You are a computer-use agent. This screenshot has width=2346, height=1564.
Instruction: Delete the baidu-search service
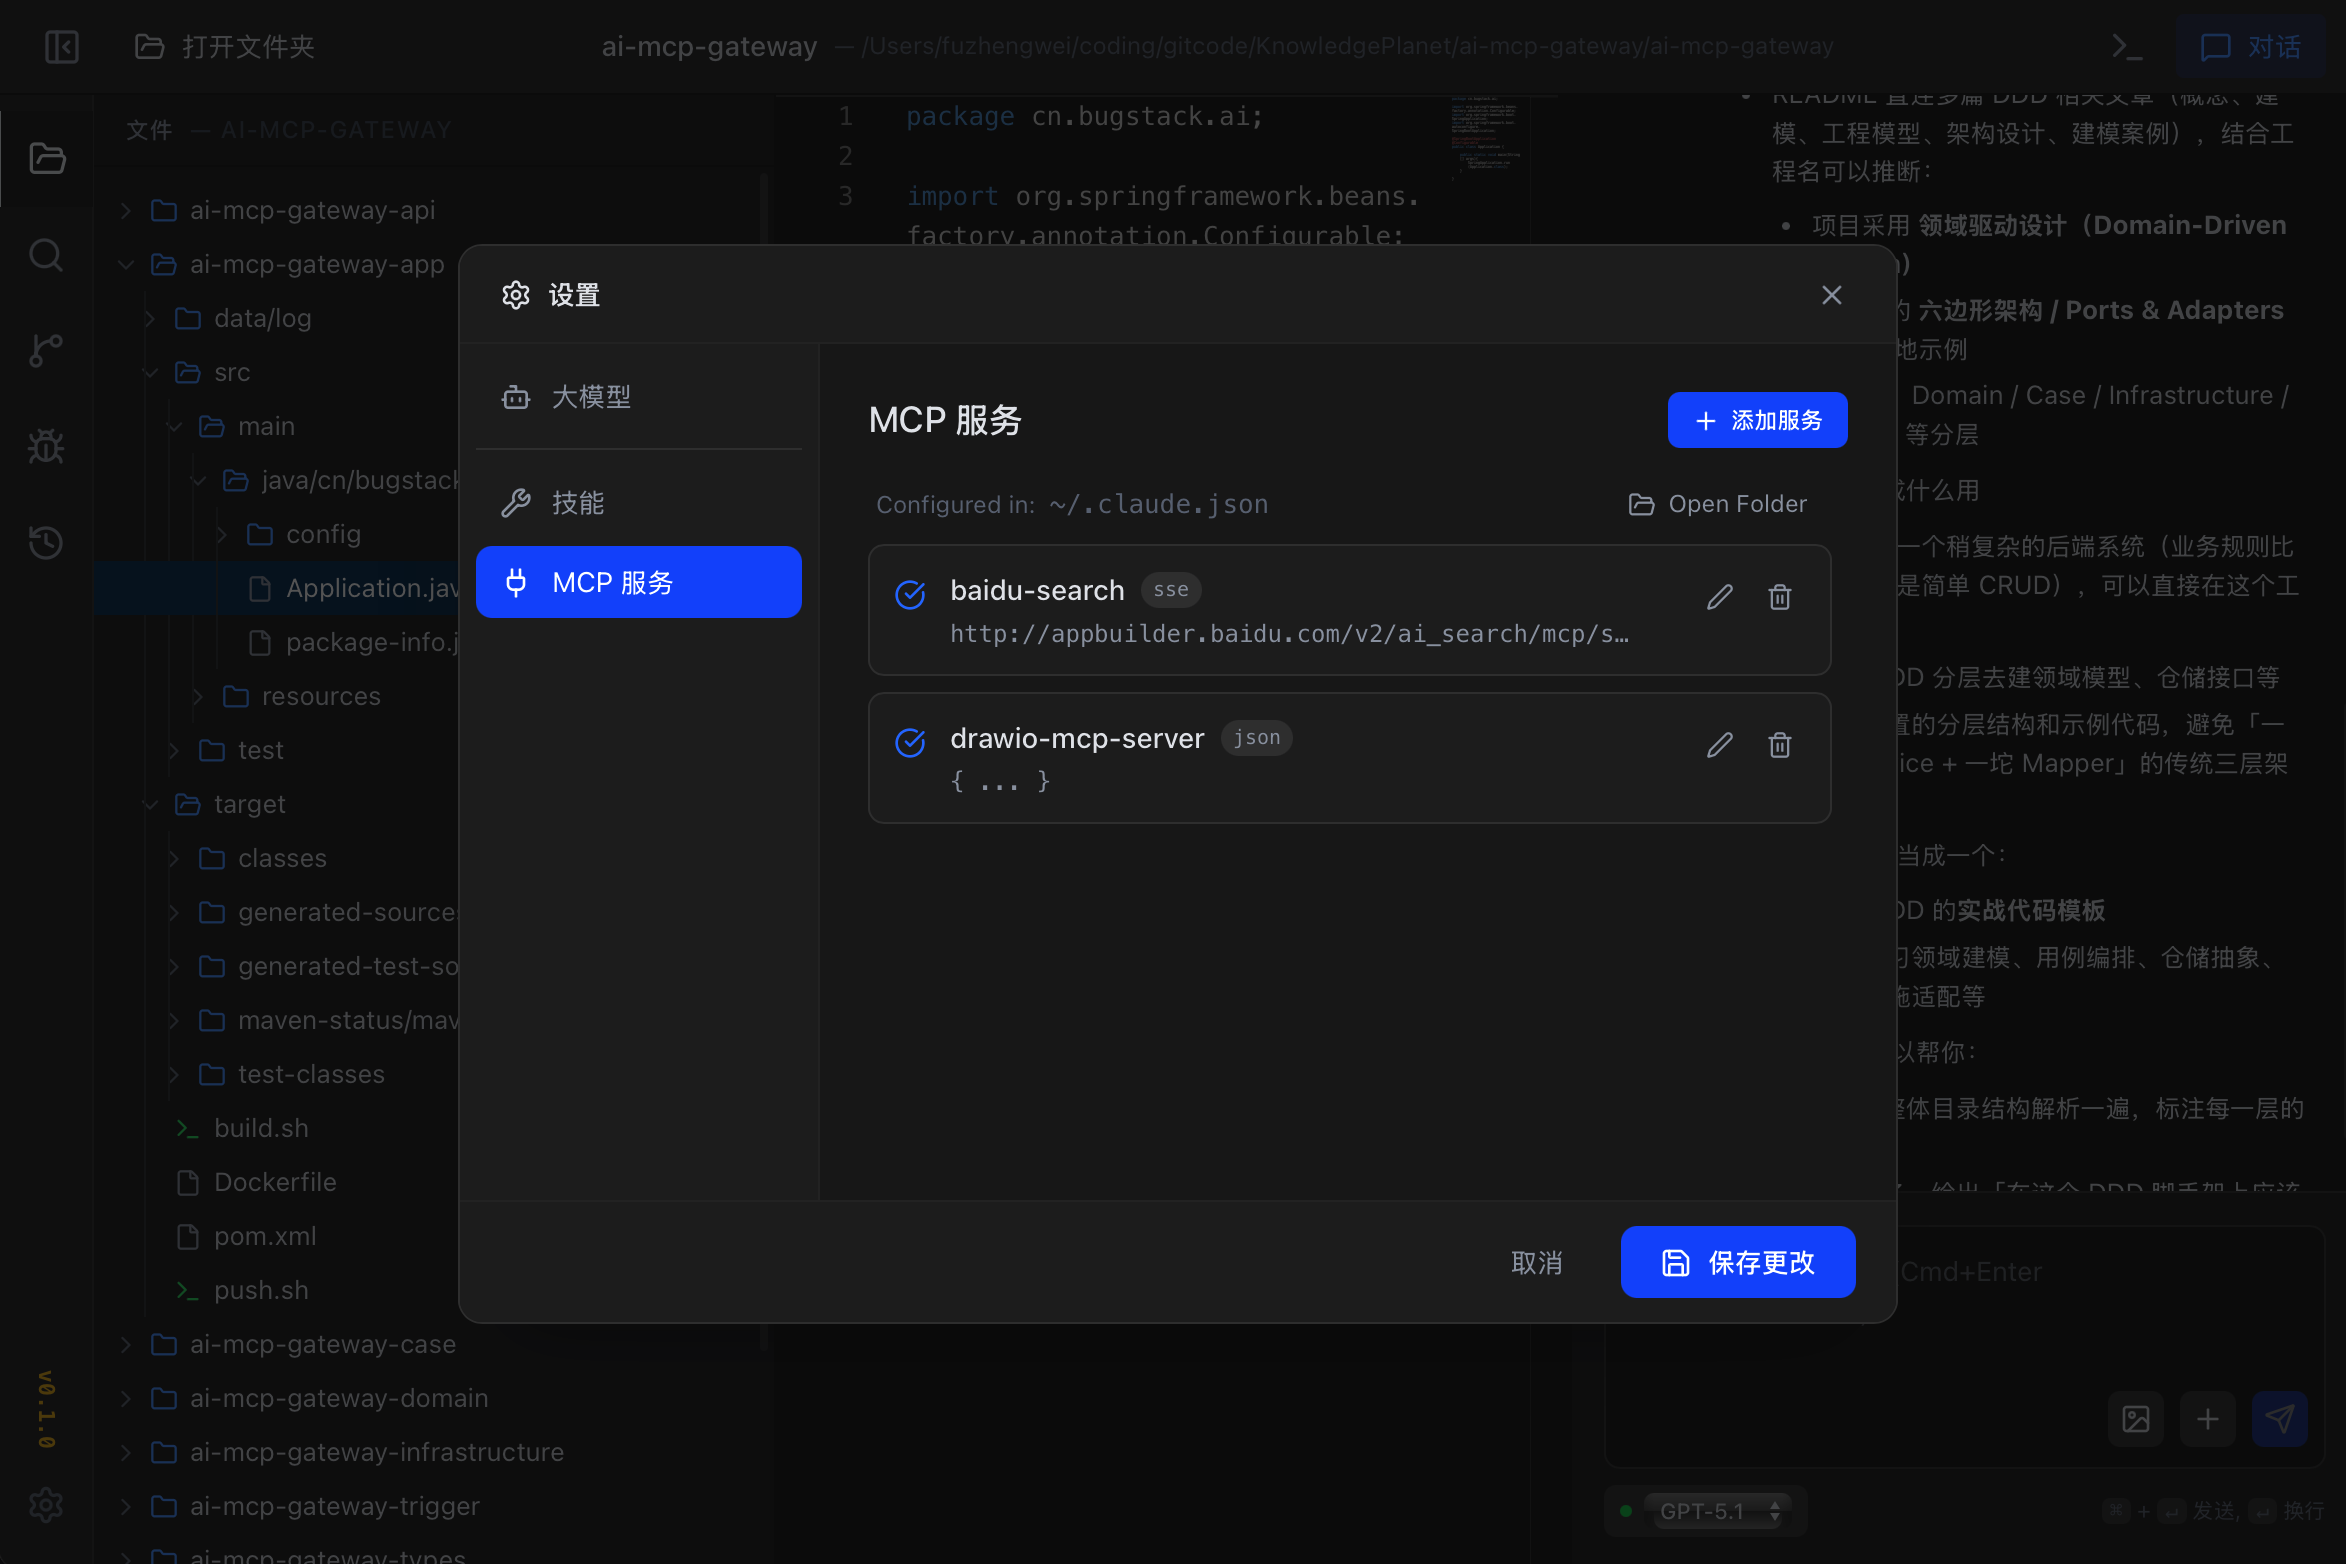[1779, 597]
